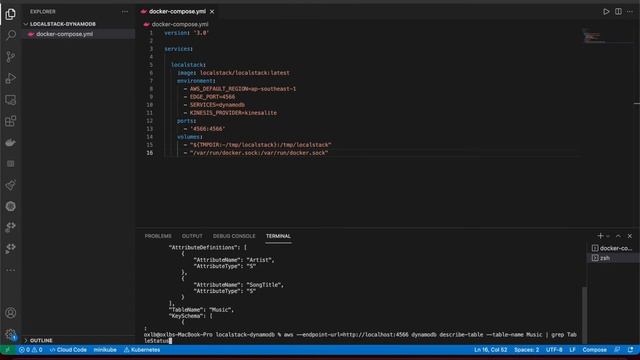Click '/var/run/docker.sock' volume line
Viewport: 640px width, 360px height.
click(259, 153)
